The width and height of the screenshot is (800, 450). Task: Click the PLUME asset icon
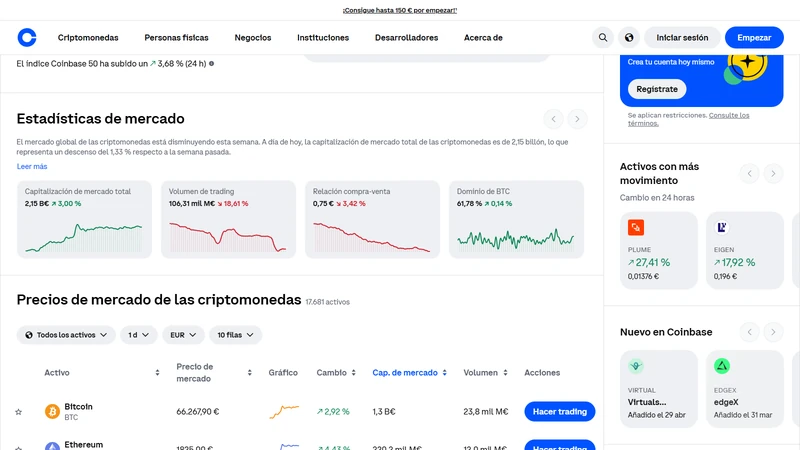point(636,228)
